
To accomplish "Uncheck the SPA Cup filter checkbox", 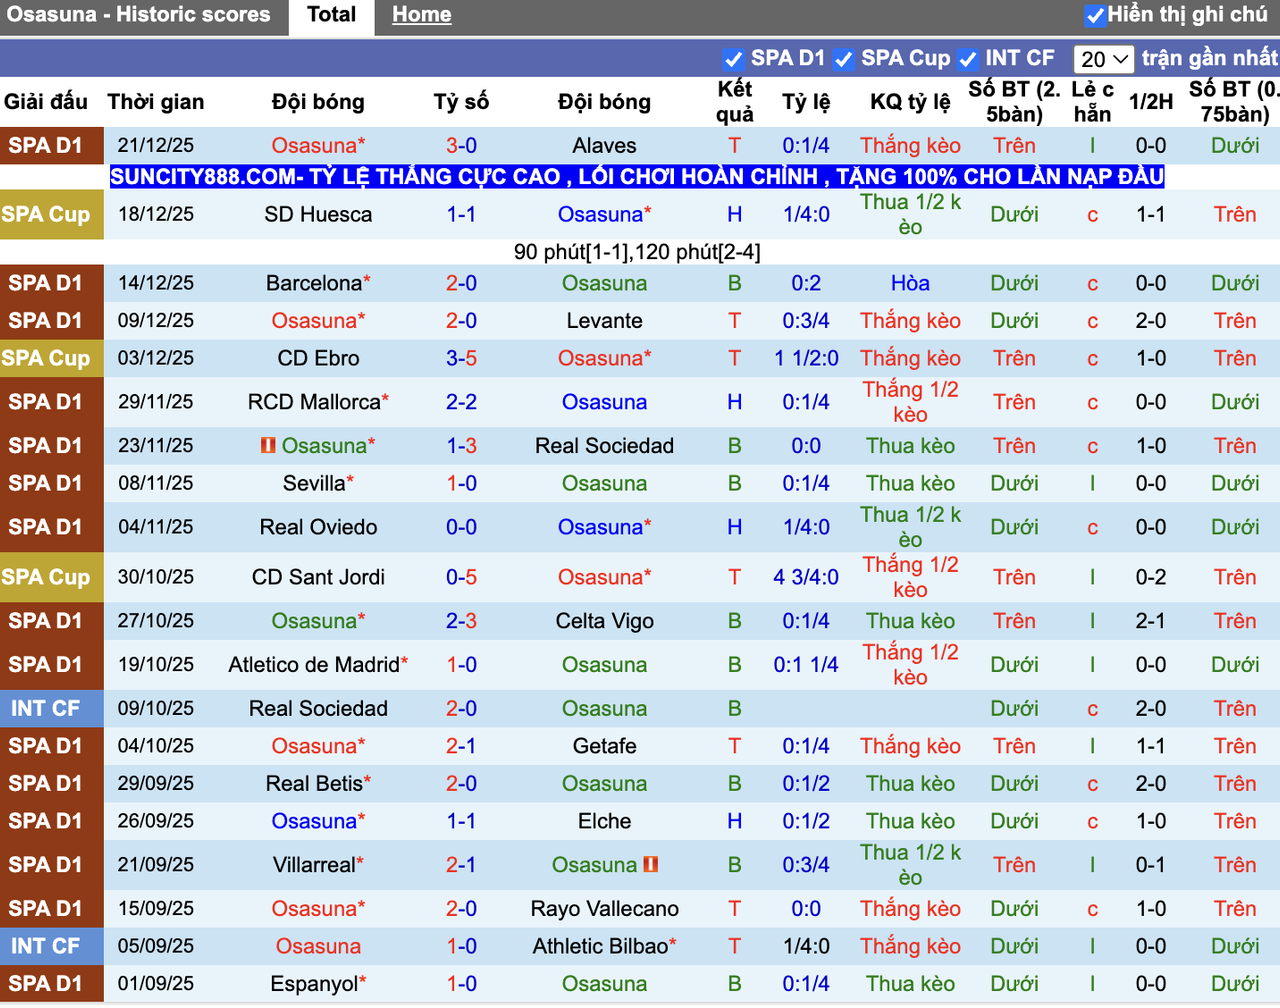I will (843, 59).
